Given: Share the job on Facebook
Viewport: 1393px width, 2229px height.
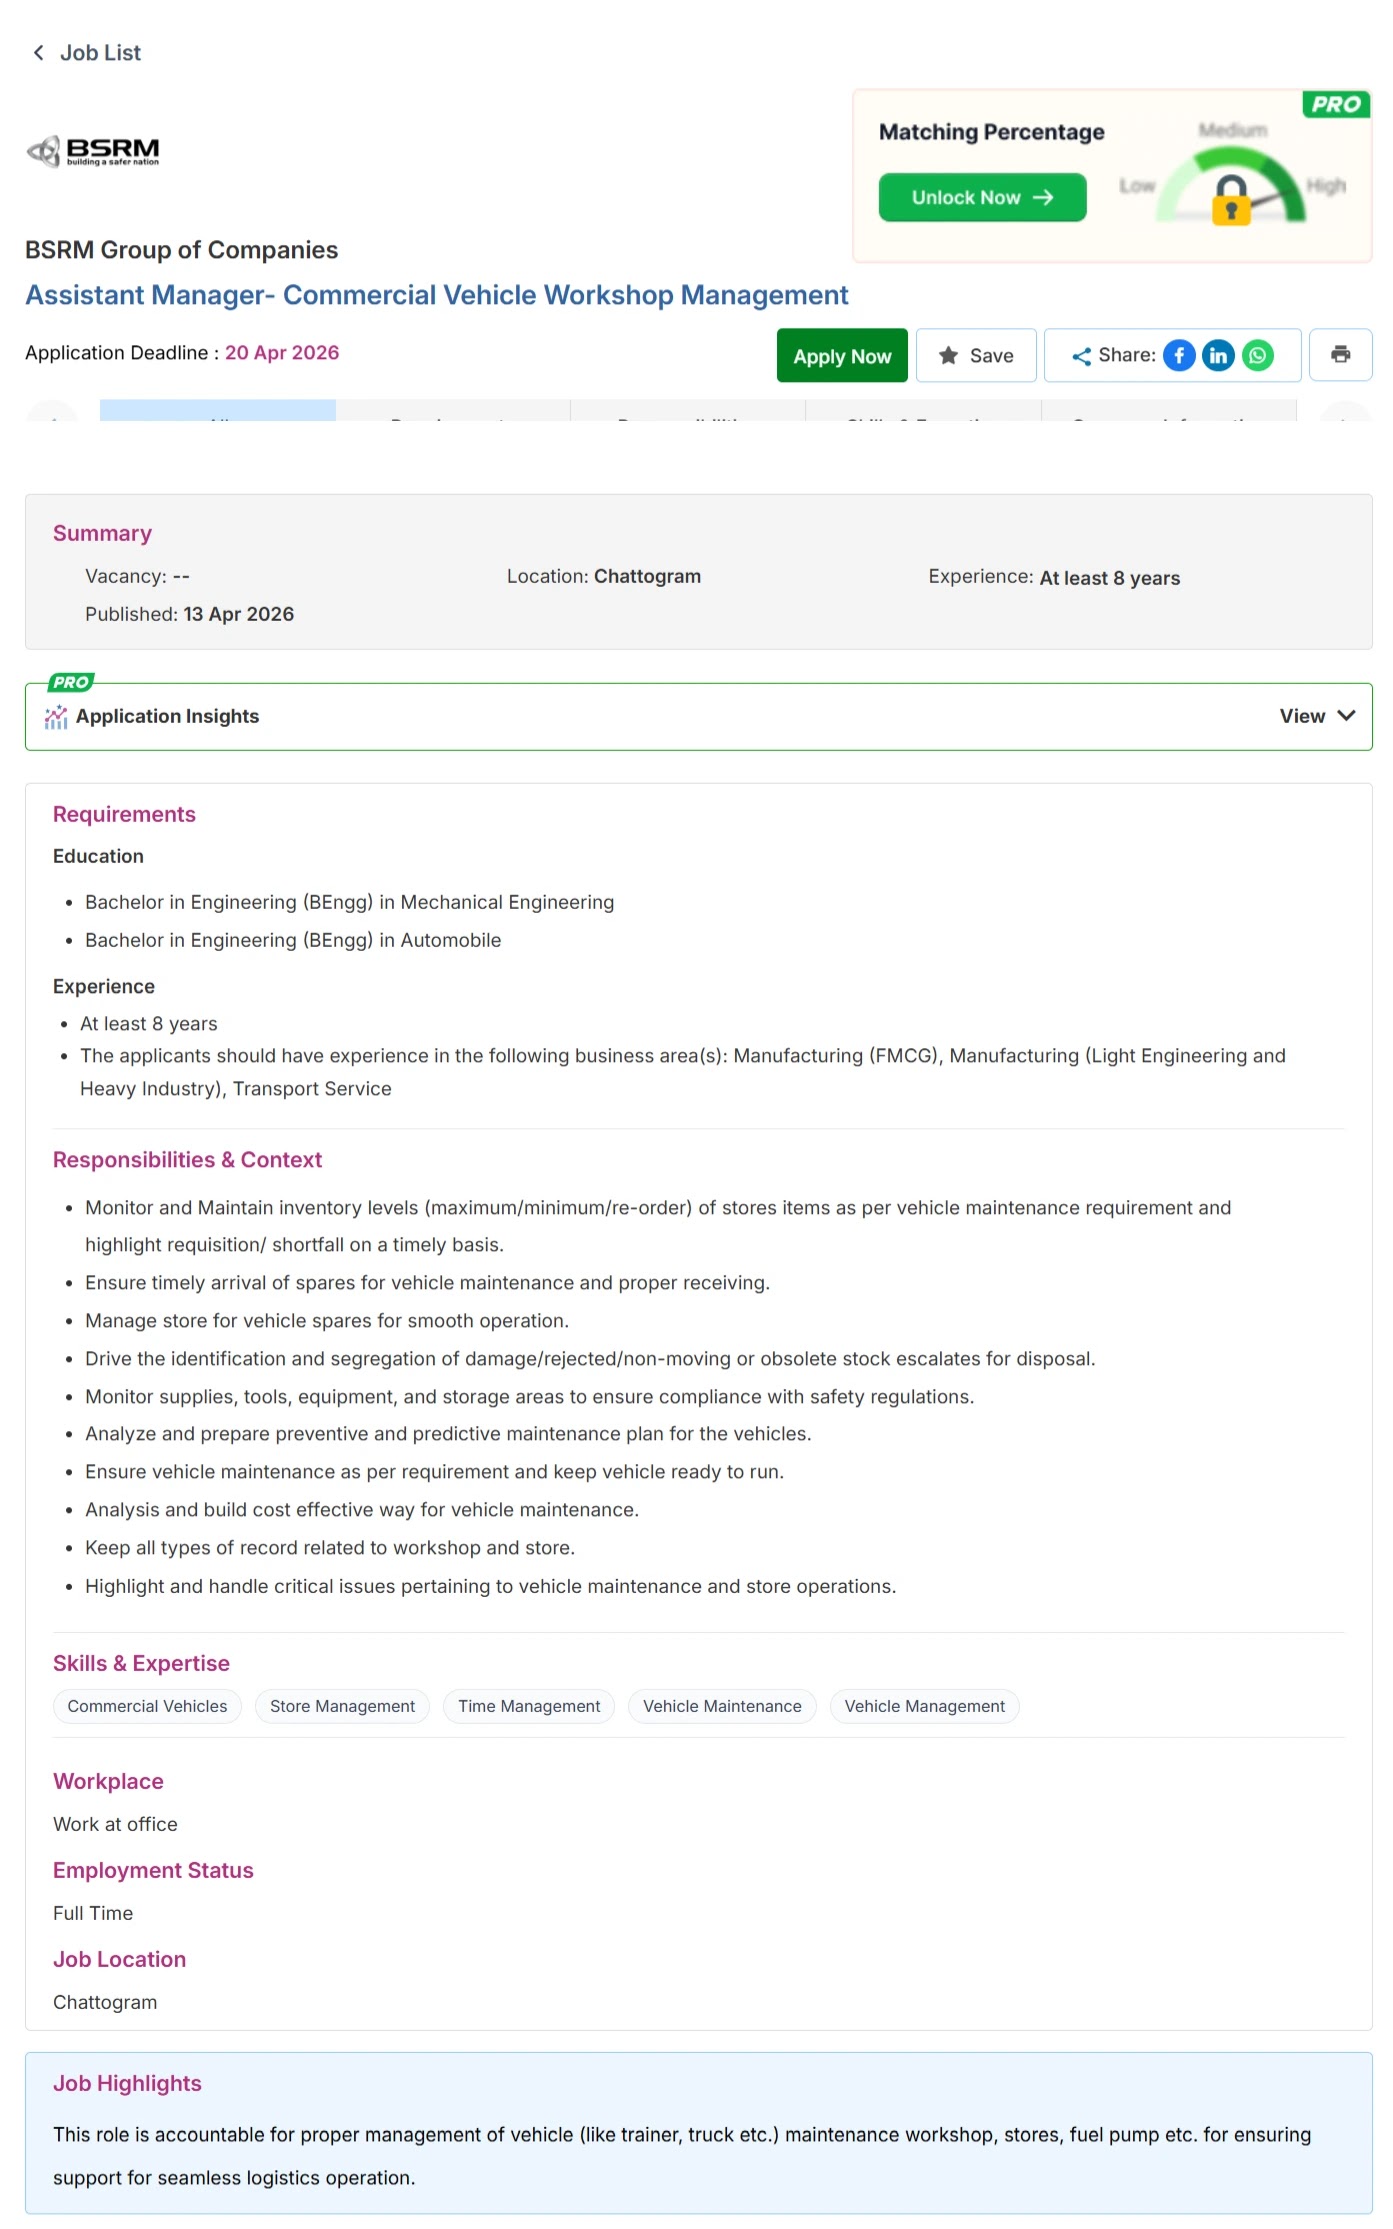Looking at the screenshot, I should 1179,356.
